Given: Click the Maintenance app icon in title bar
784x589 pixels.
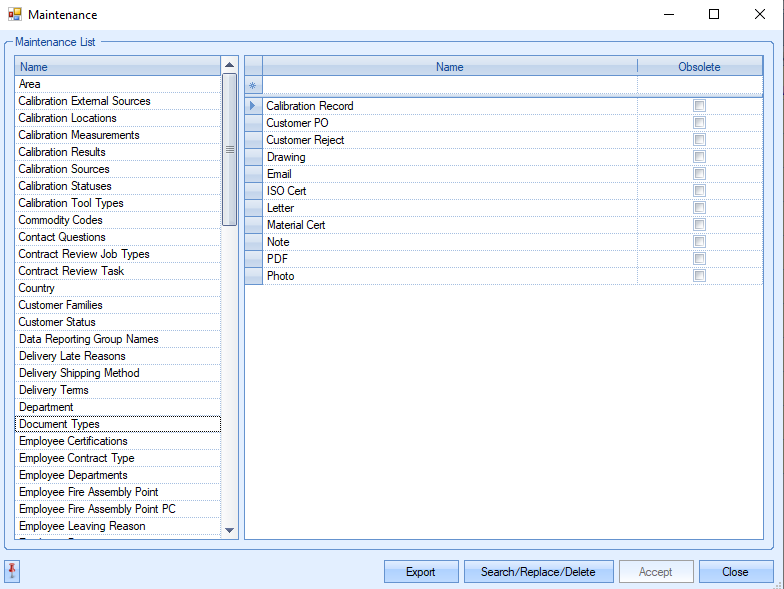Looking at the screenshot, I should pyautogui.click(x=14, y=15).
